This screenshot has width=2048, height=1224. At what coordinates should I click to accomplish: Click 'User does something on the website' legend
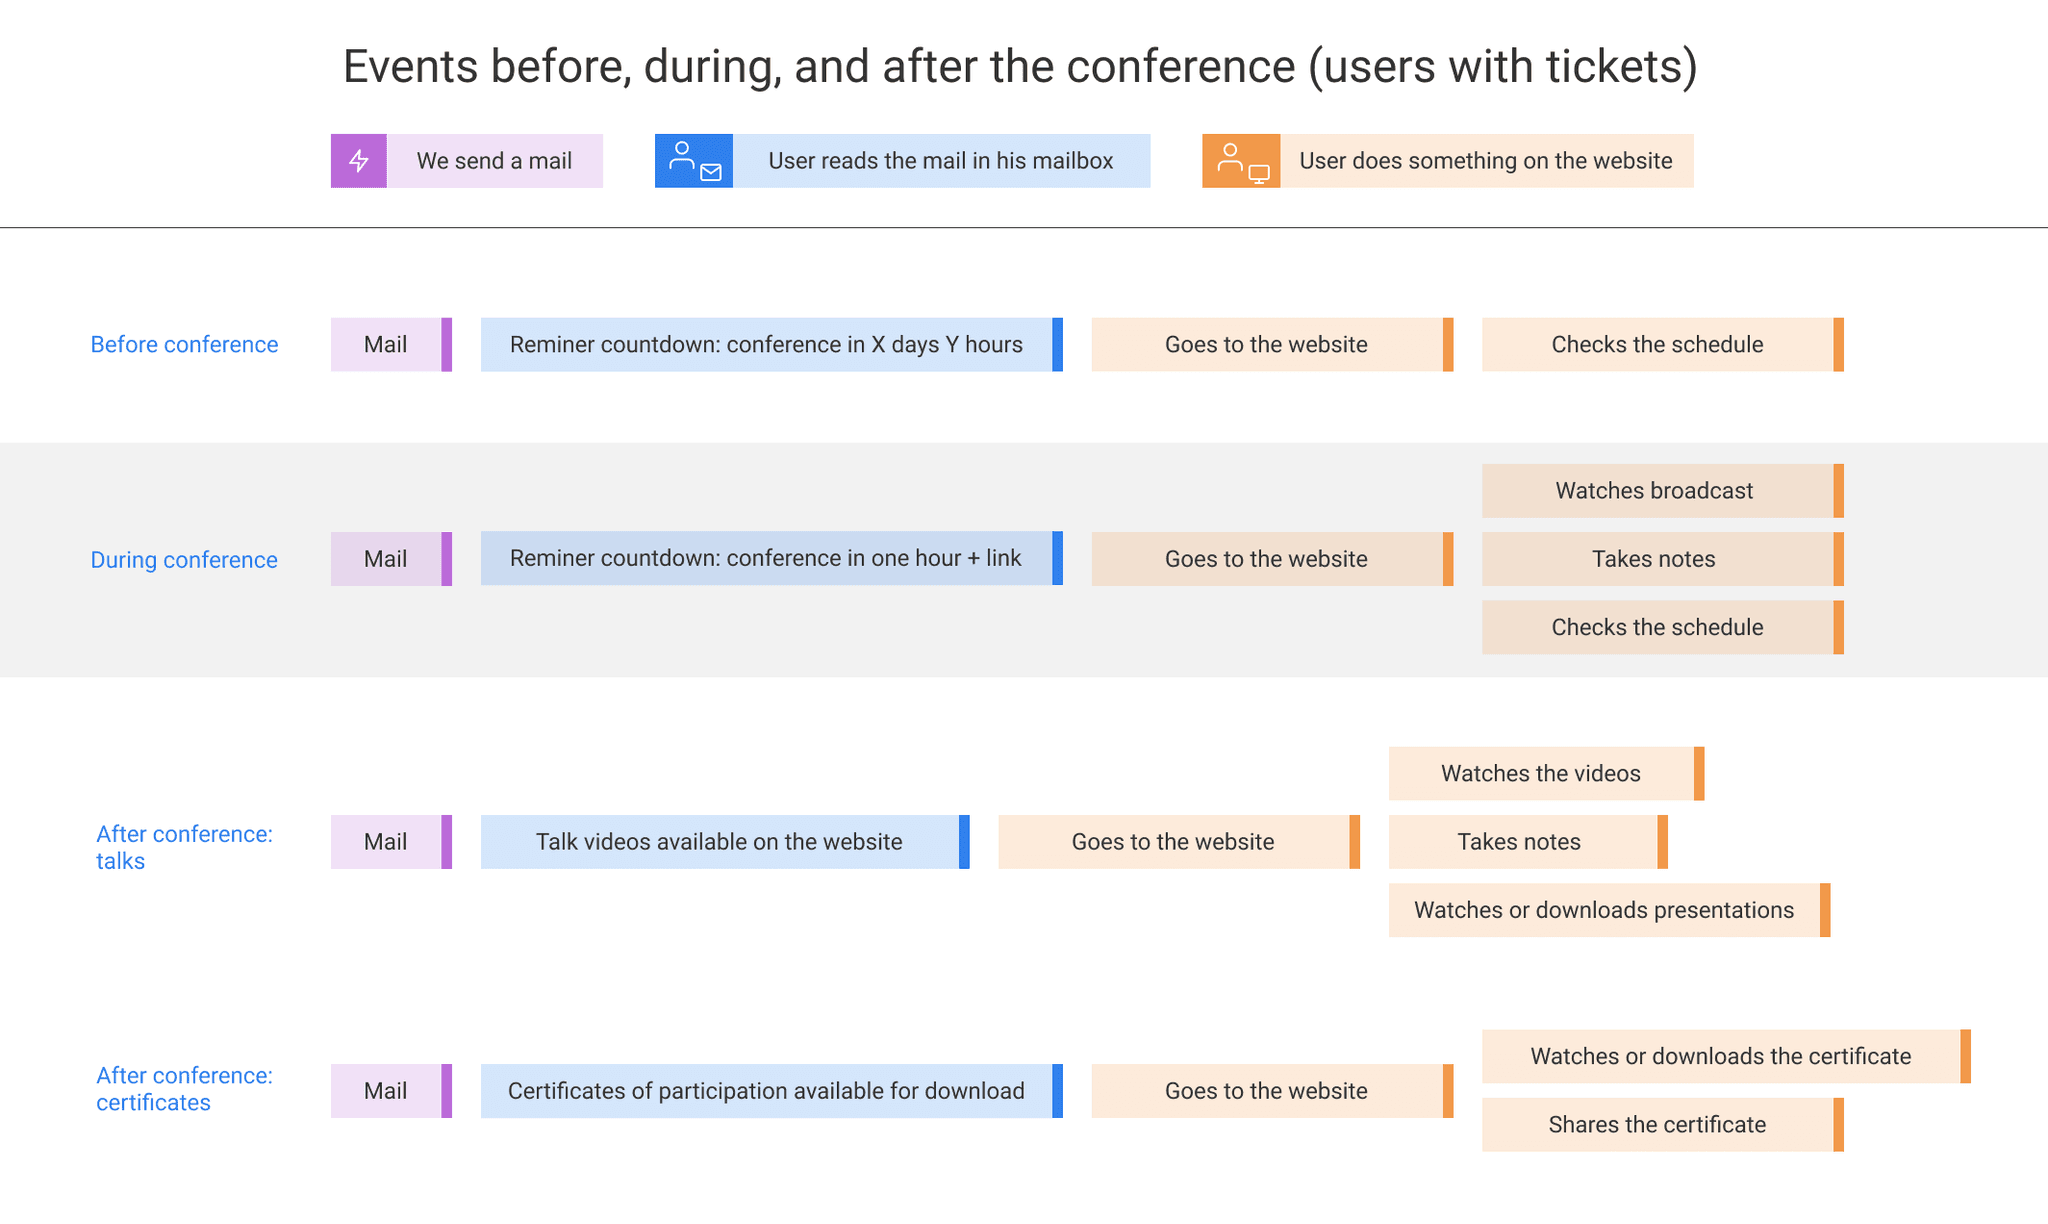click(x=1485, y=161)
